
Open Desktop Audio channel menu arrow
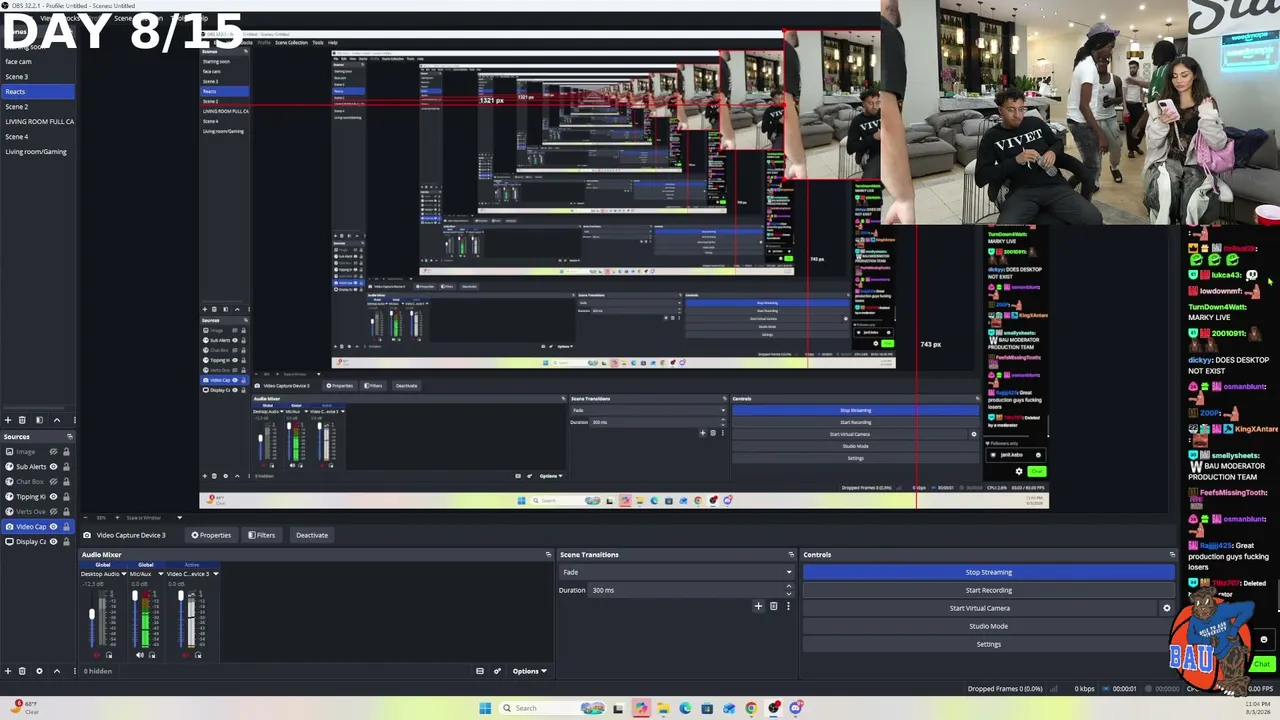(x=124, y=574)
